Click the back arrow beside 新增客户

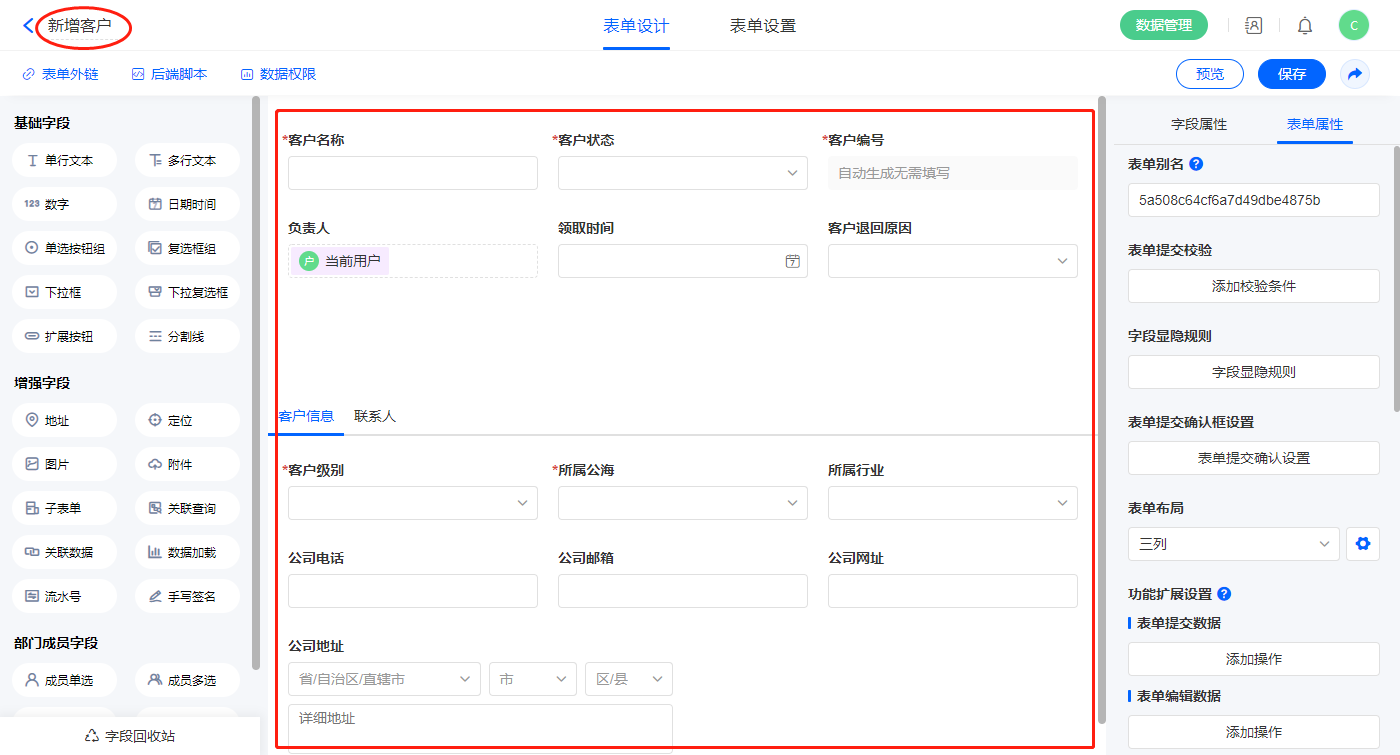coord(28,26)
